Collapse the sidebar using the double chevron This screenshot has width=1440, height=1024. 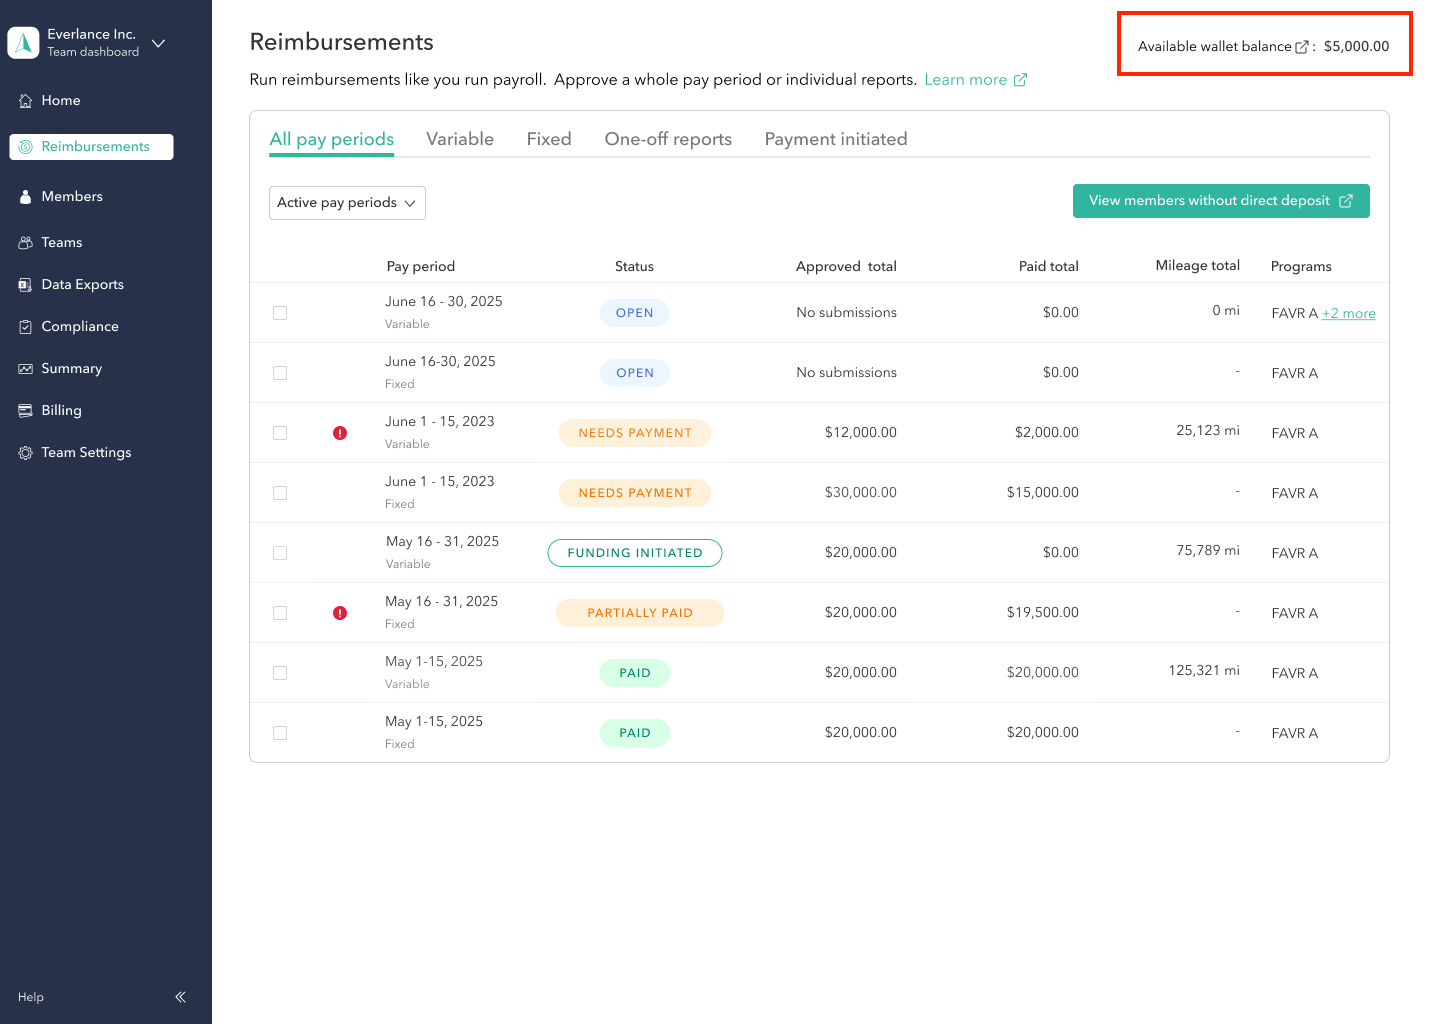click(x=180, y=996)
